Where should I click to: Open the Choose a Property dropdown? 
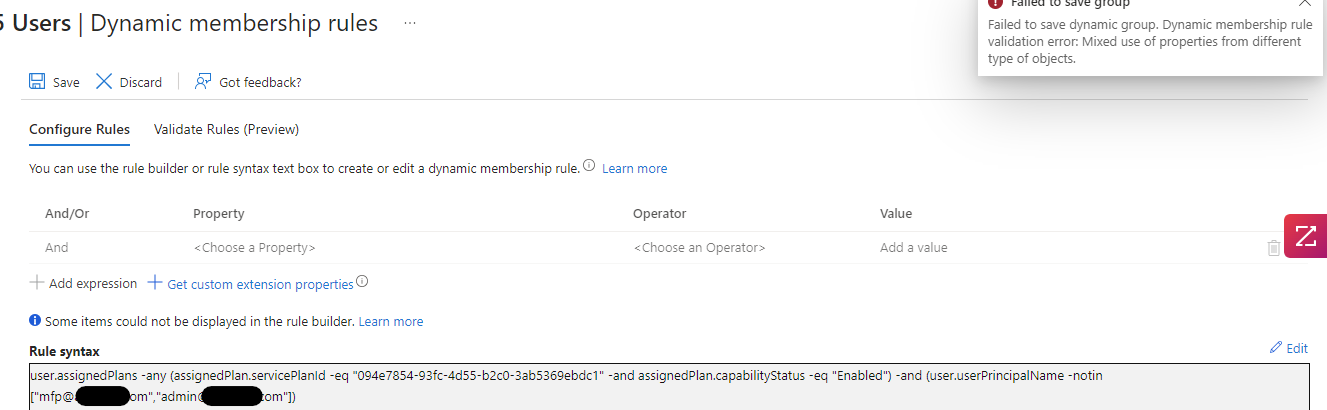pyautogui.click(x=254, y=248)
